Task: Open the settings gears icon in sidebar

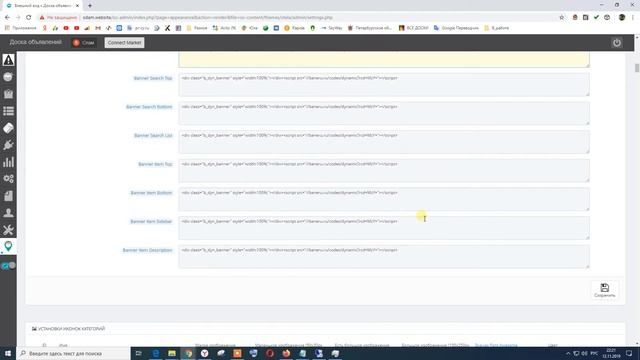Action: pos(8,179)
